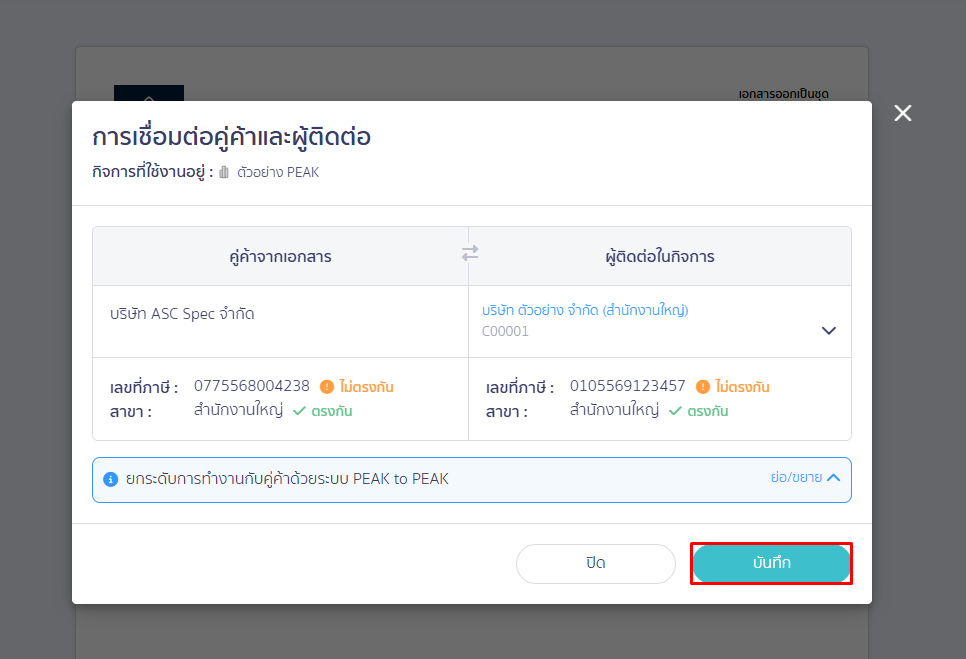Click header คู่ค้าจากเอกสาร
The height and width of the screenshot is (659, 966).
pyautogui.click(x=280, y=256)
